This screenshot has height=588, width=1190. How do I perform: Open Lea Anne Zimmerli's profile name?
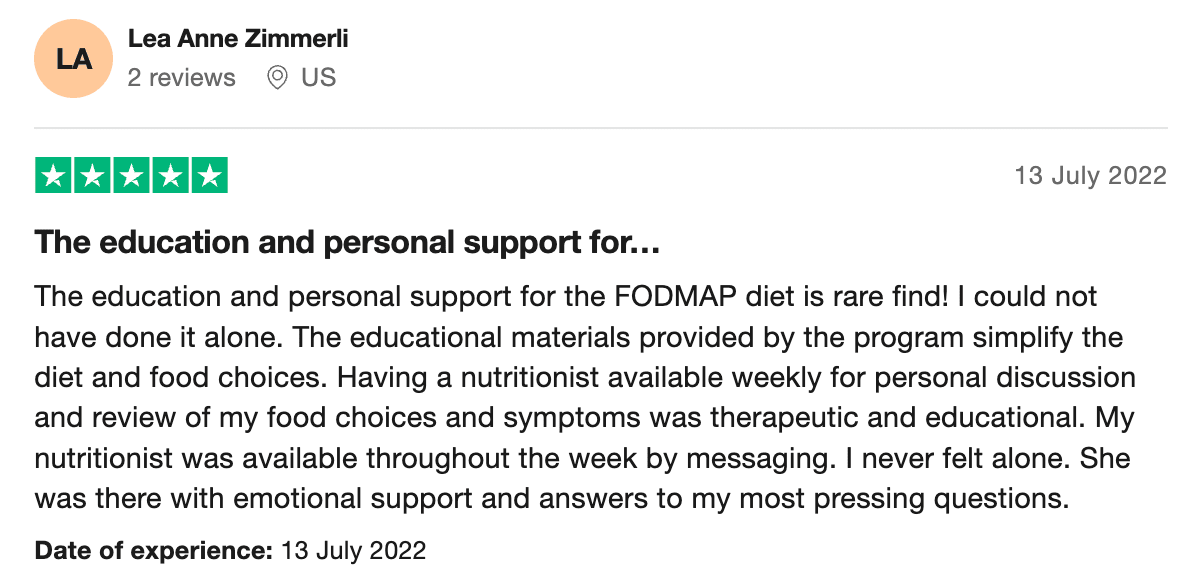238,39
